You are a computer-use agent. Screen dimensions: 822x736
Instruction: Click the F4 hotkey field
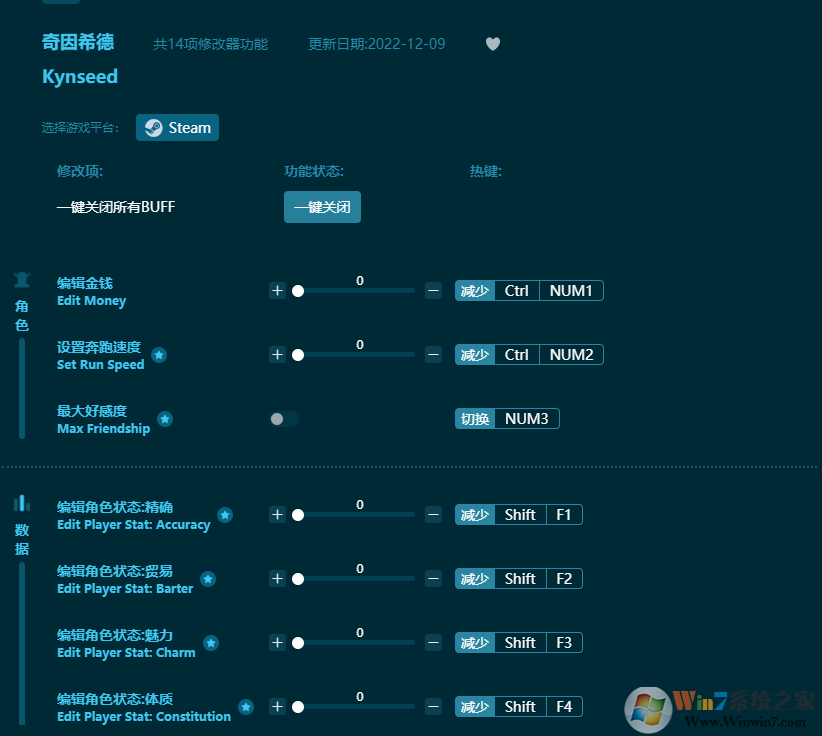[x=564, y=706]
